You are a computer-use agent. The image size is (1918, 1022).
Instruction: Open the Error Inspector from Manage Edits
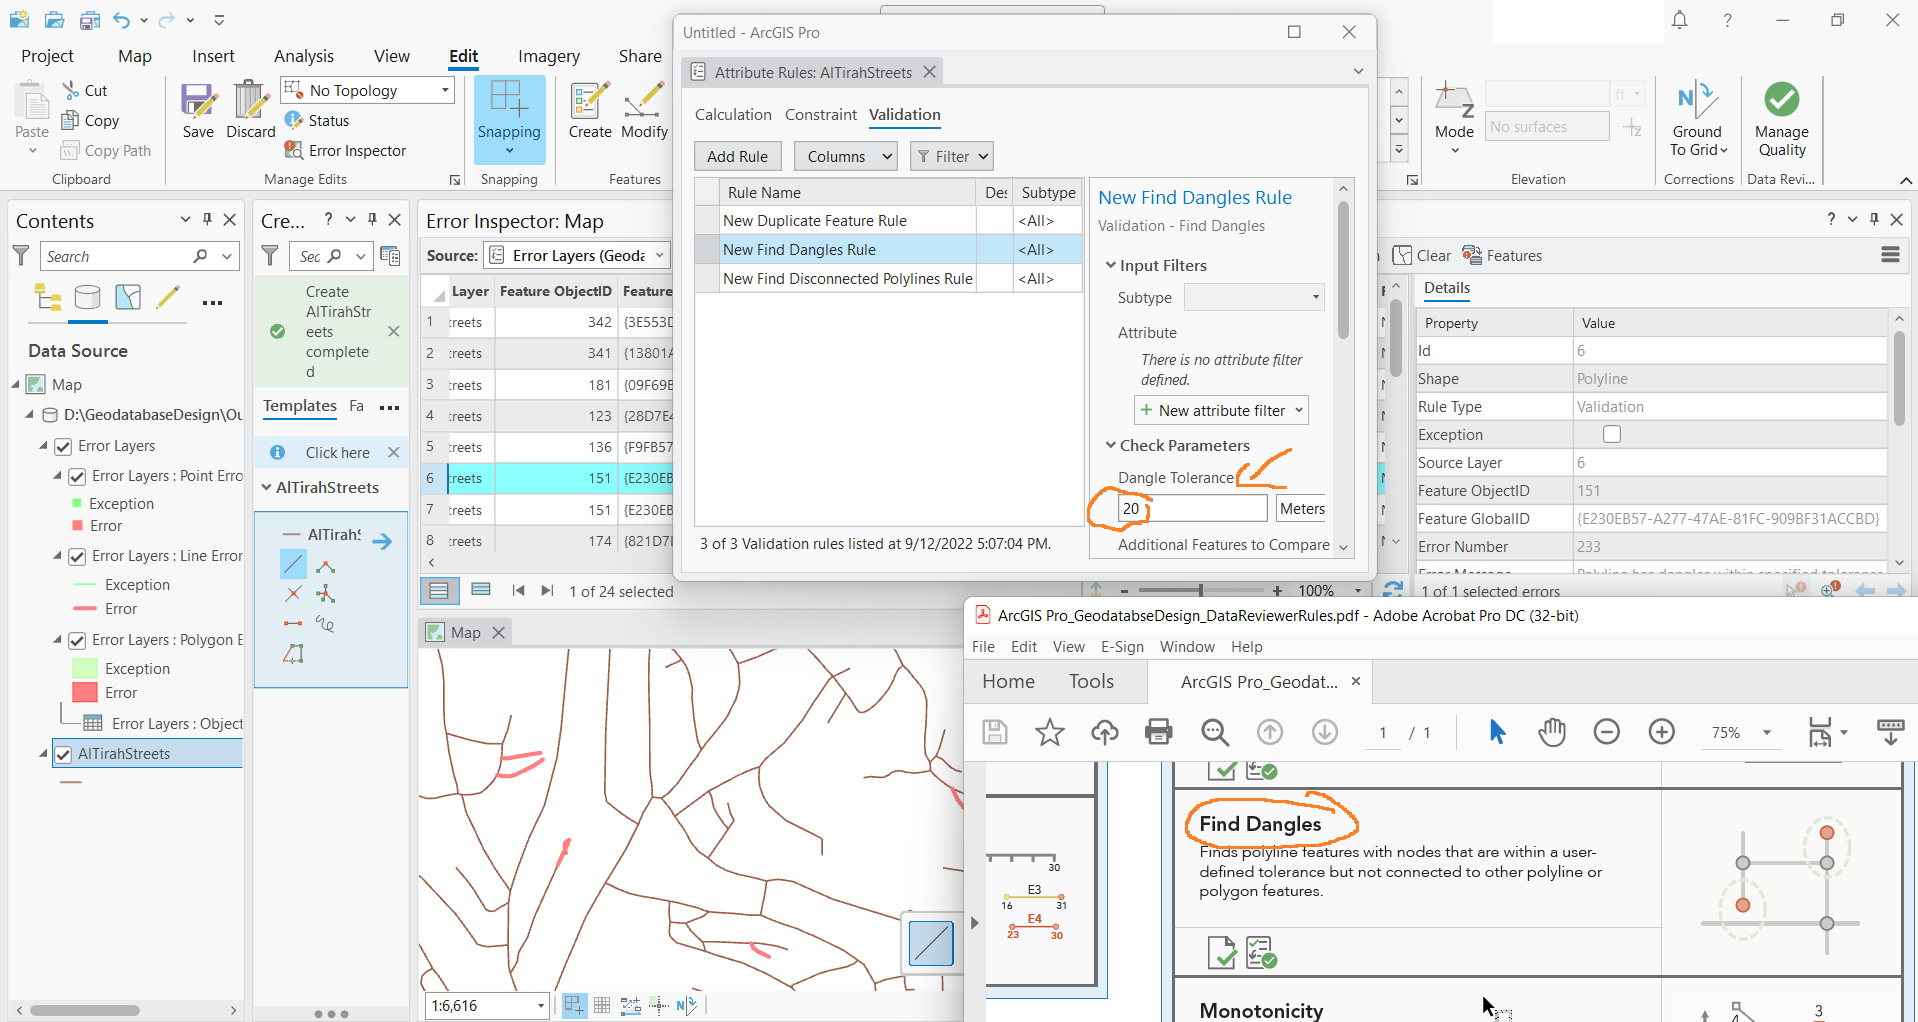coord(355,150)
